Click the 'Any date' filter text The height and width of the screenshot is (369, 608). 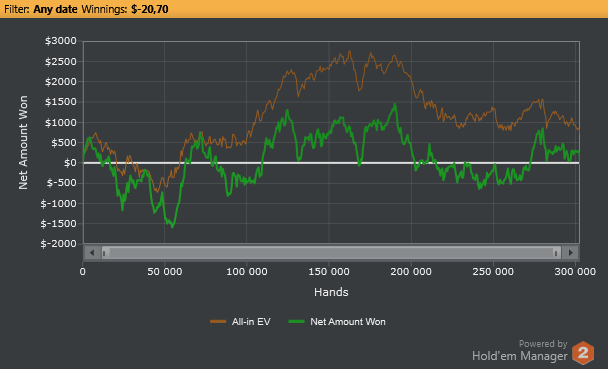(55, 9)
